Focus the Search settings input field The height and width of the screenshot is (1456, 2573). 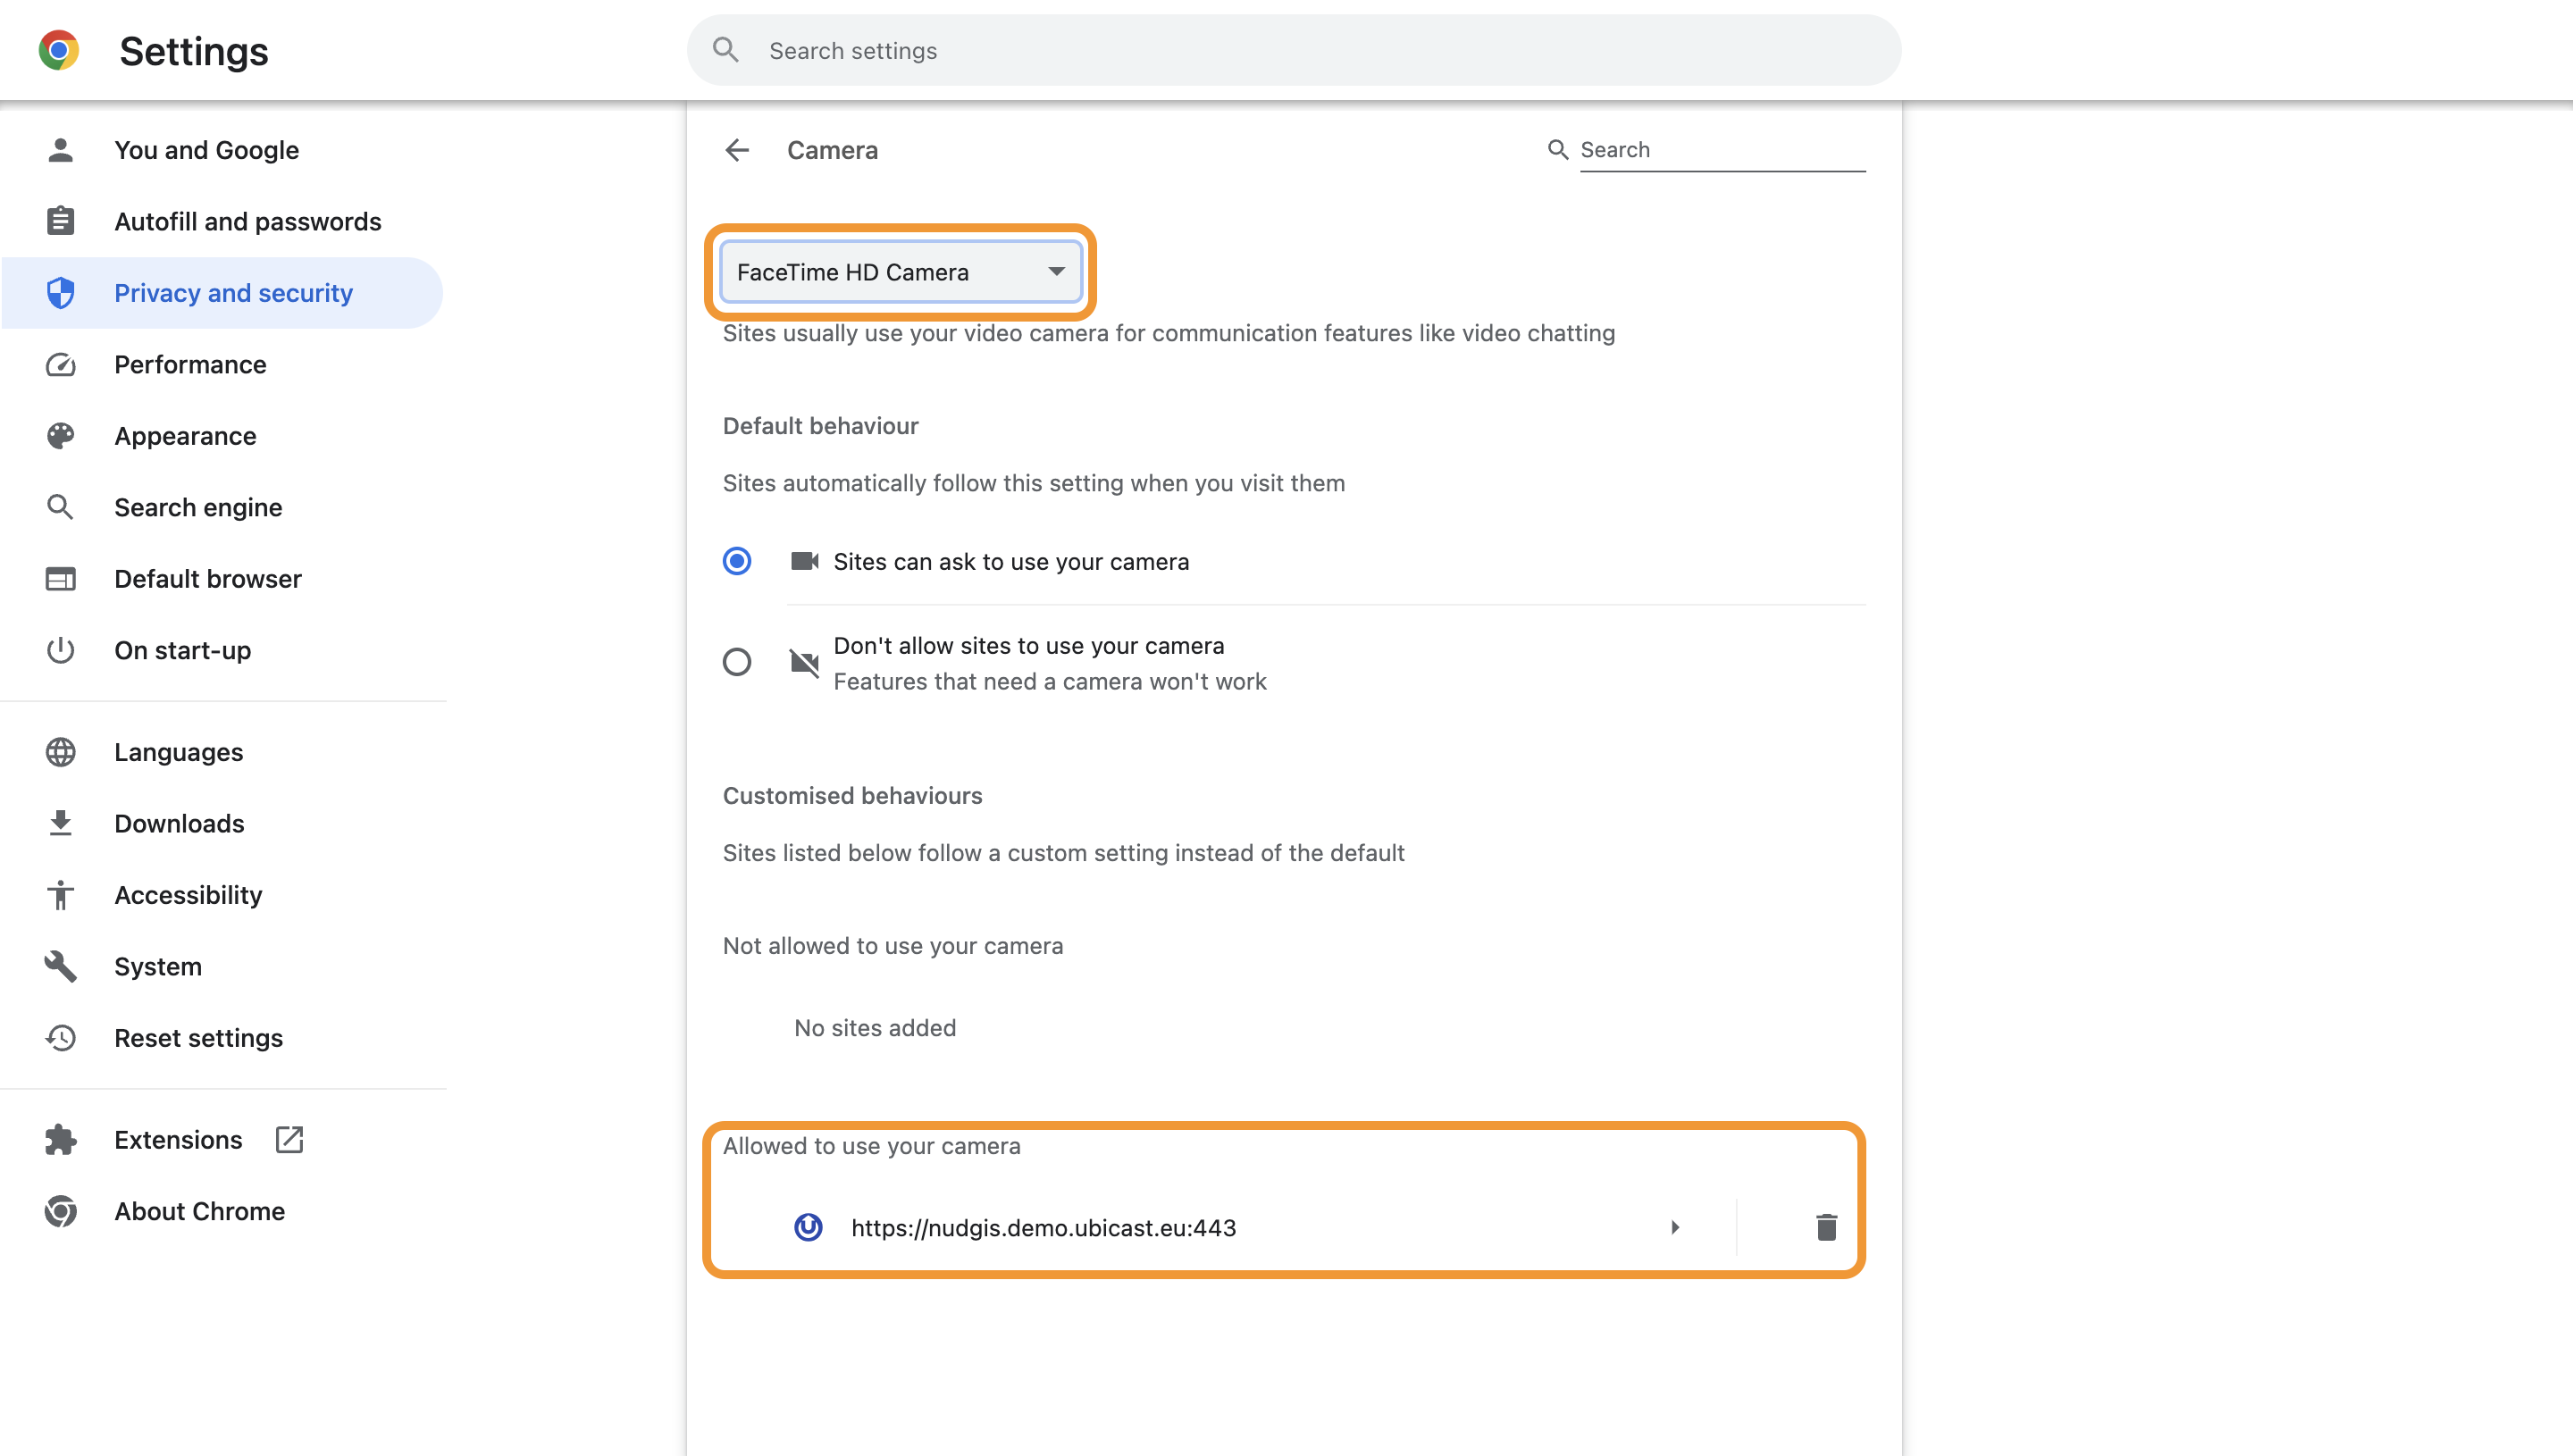coord(1293,50)
